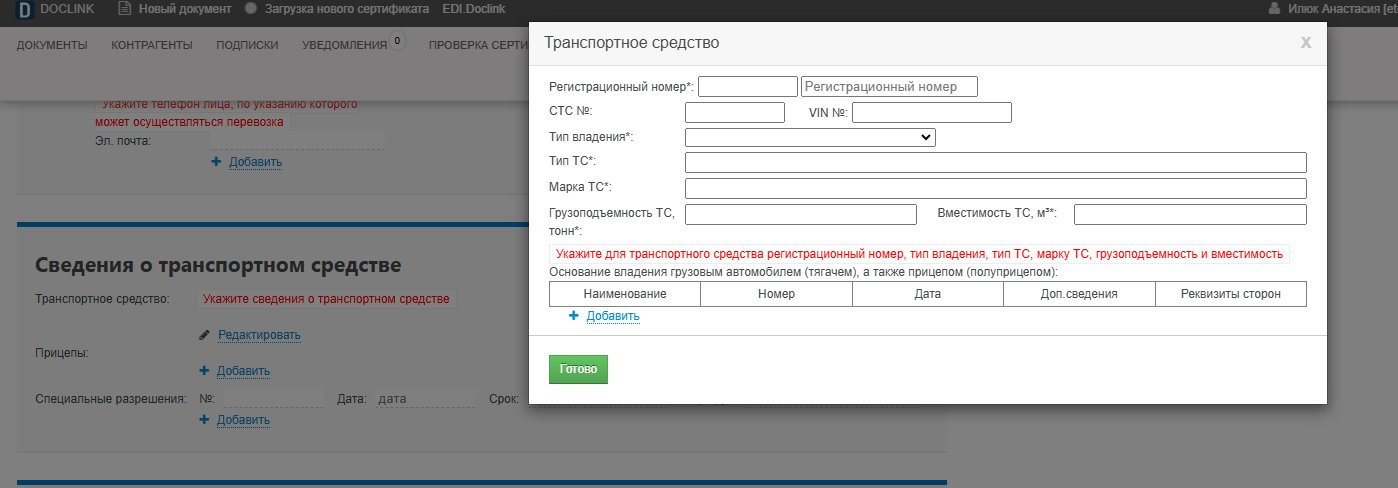This screenshot has width=1398, height=488.
Task: Click Добавить link under Прицепы
Action: coord(243,371)
